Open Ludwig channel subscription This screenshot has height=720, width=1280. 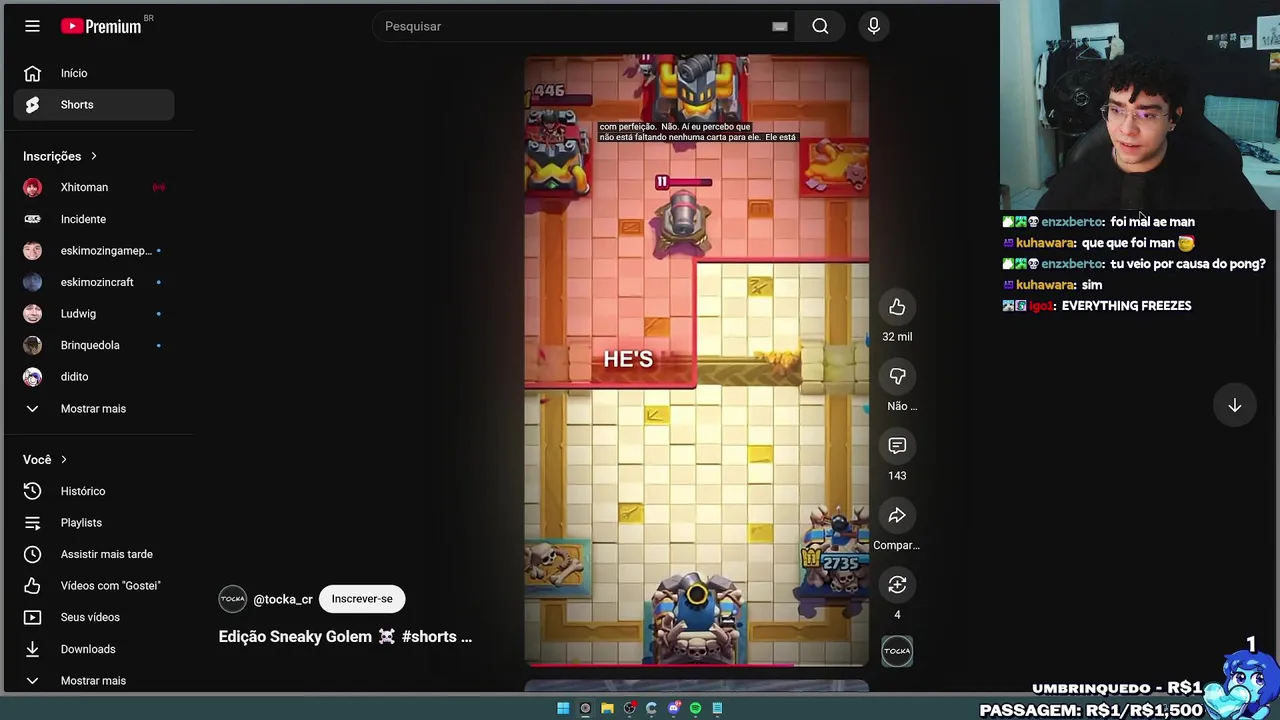pos(94,314)
